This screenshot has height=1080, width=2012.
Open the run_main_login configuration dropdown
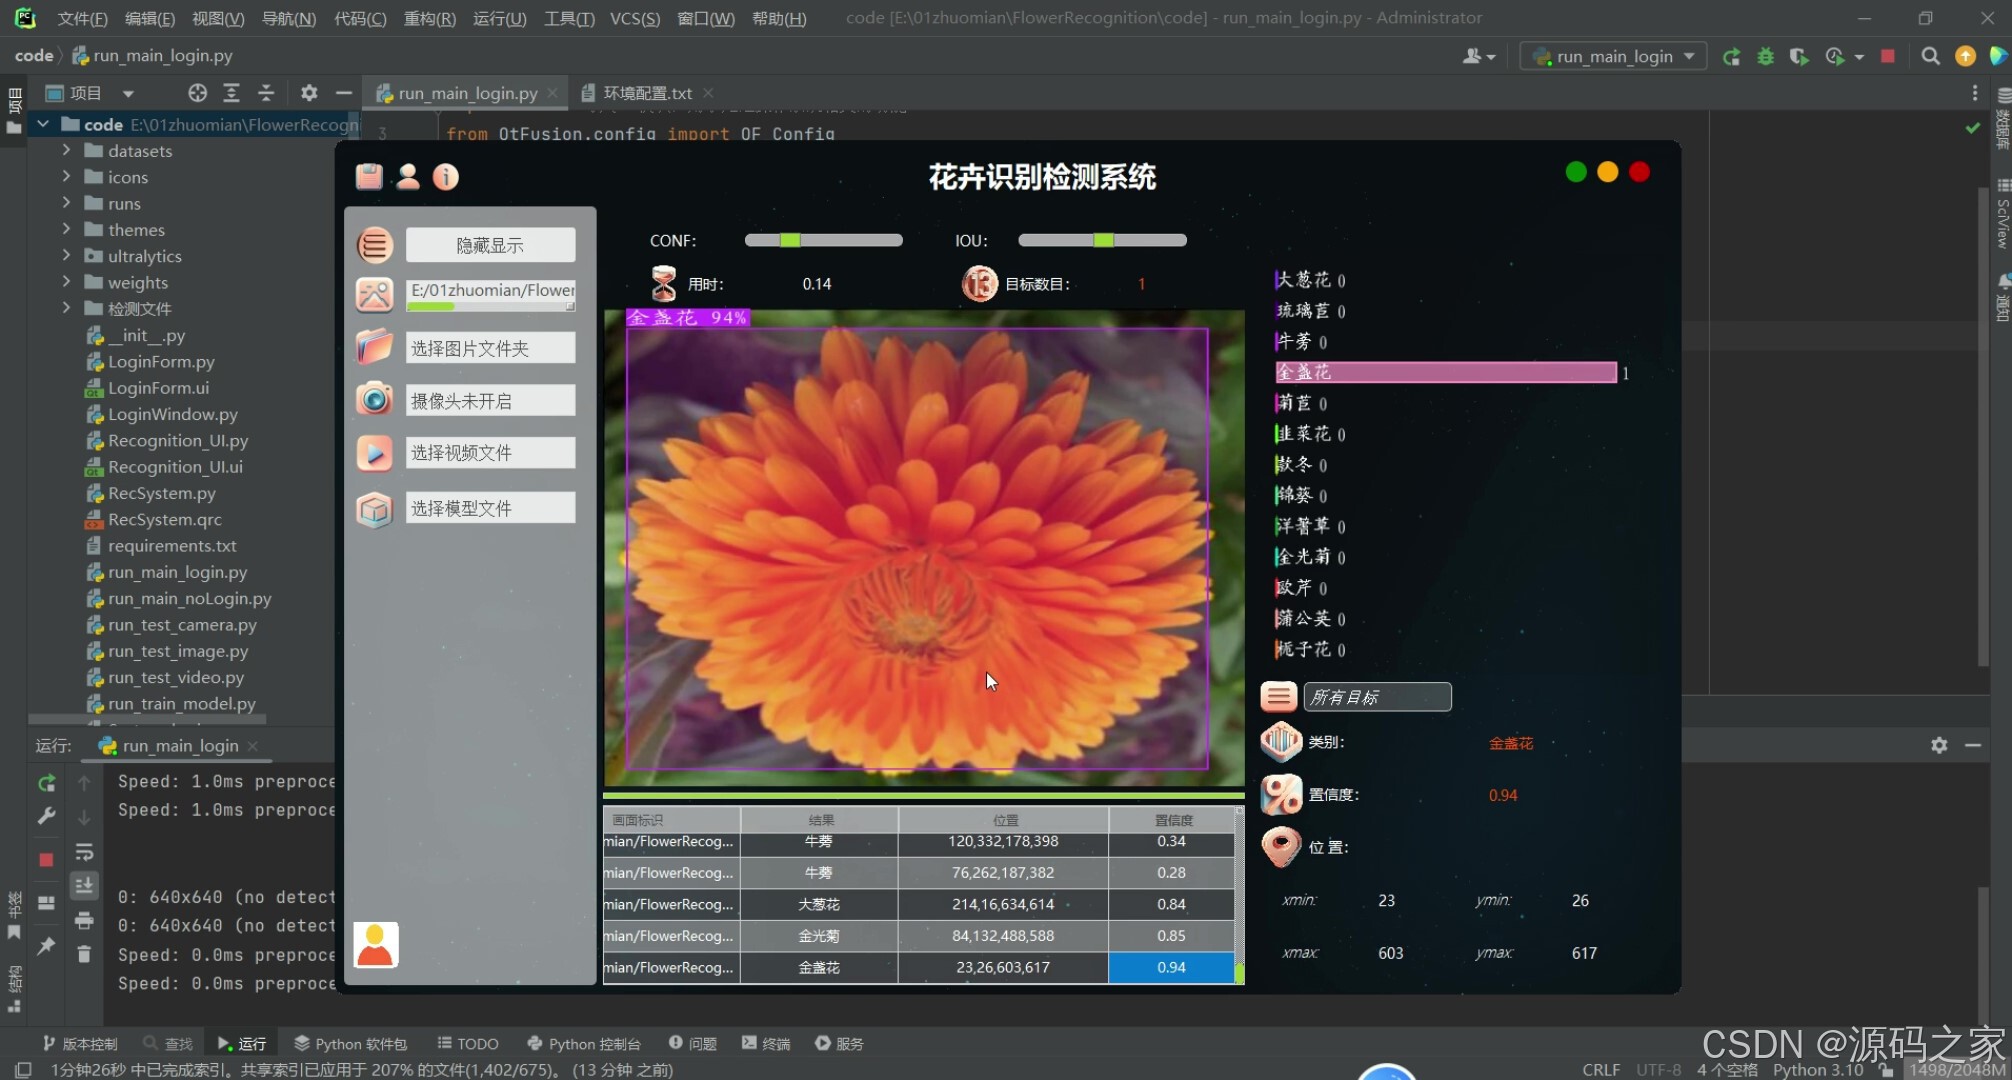coord(1612,56)
